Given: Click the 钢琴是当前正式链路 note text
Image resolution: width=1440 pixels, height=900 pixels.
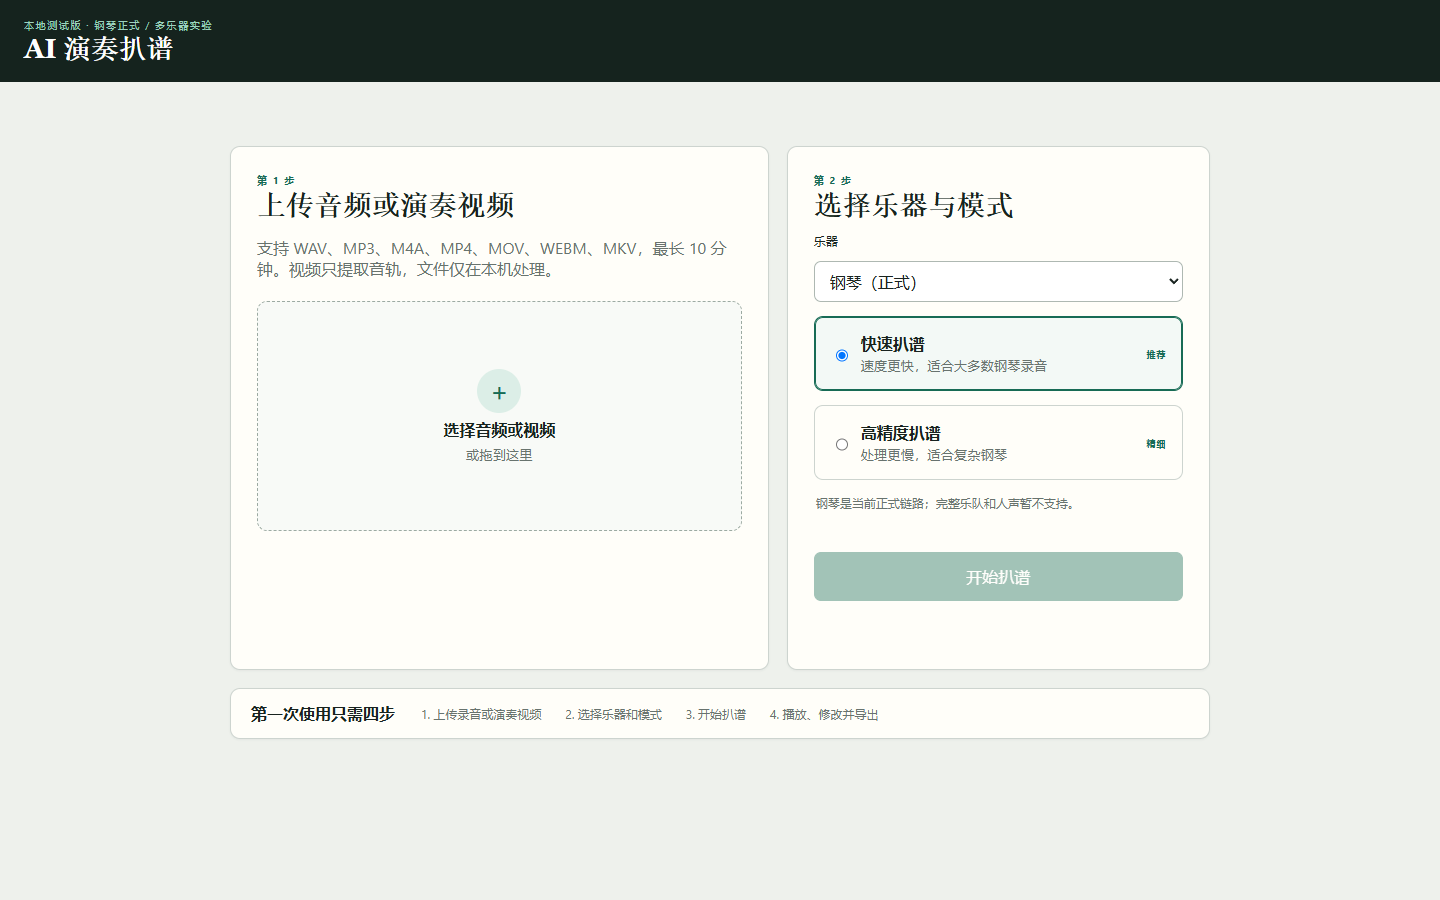Looking at the screenshot, I should click(x=947, y=504).
